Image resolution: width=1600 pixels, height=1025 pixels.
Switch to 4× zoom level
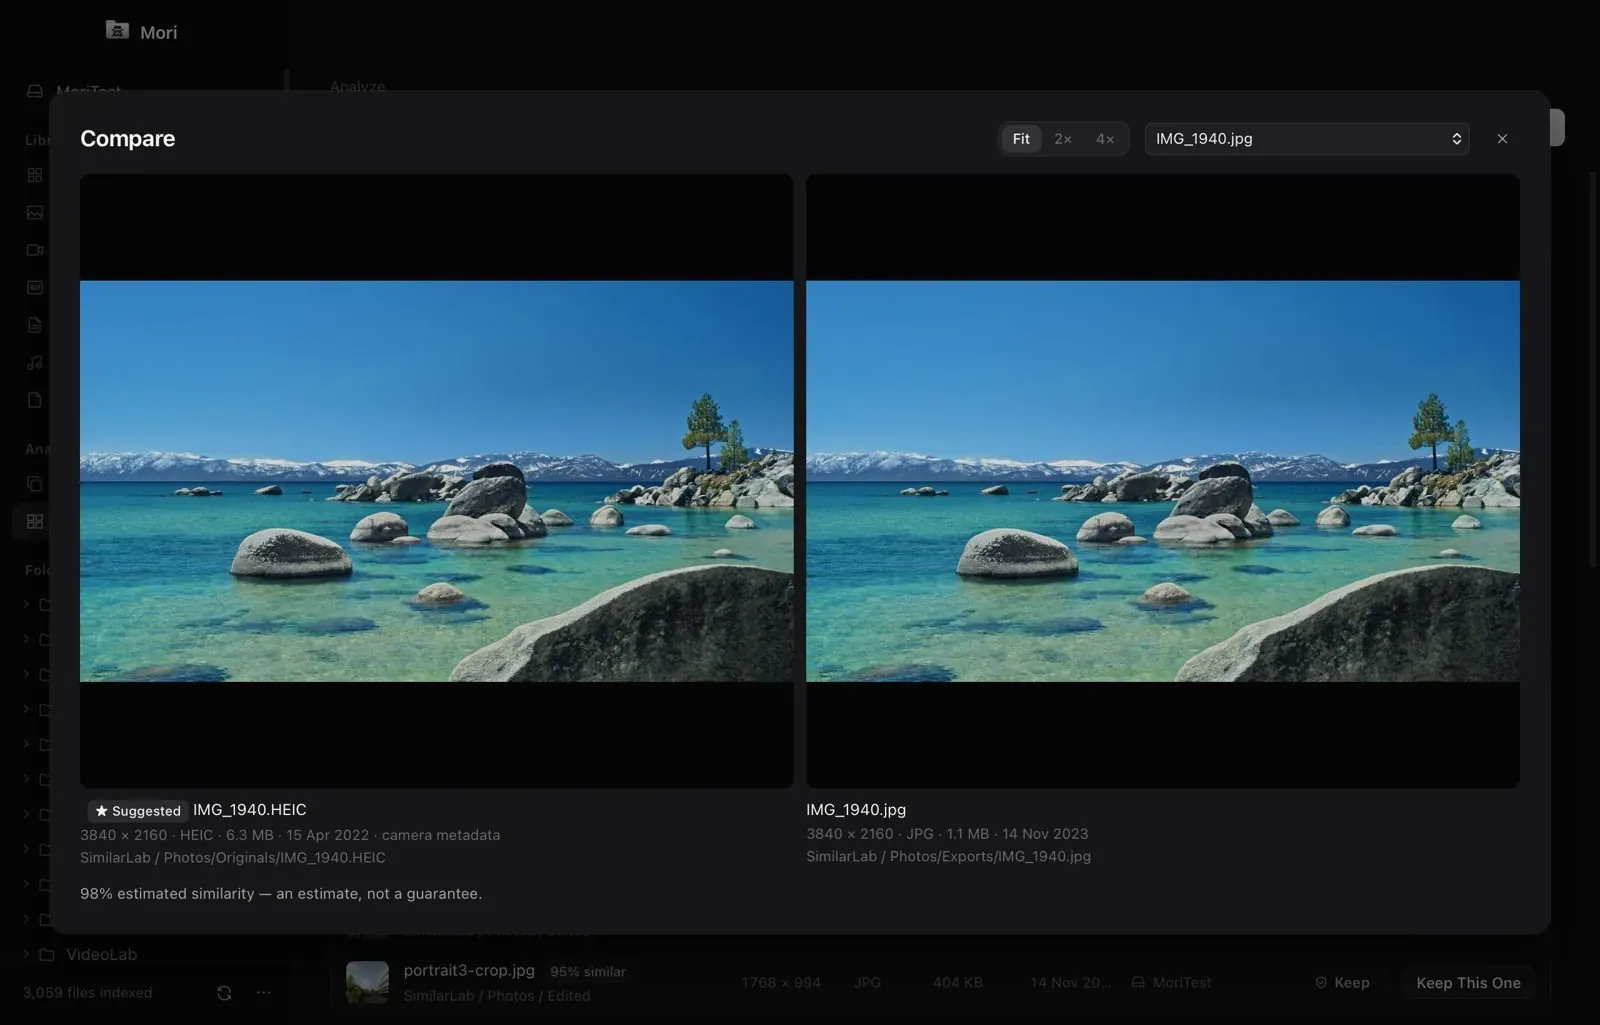point(1105,139)
